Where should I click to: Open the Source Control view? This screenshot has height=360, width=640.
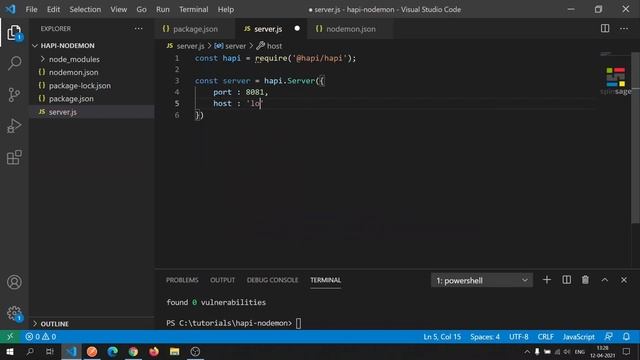pyautogui.click(x=14, y=95)
